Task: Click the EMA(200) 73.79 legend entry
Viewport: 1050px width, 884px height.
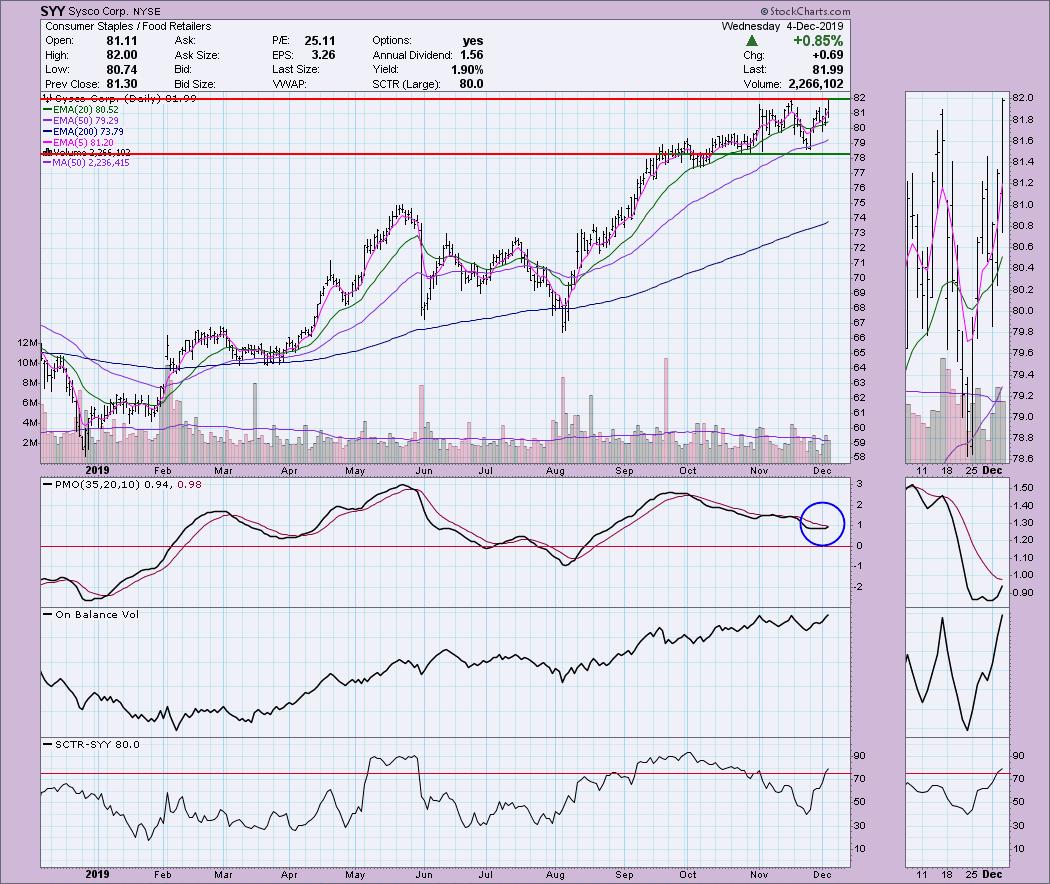Action: coord(83,132)
